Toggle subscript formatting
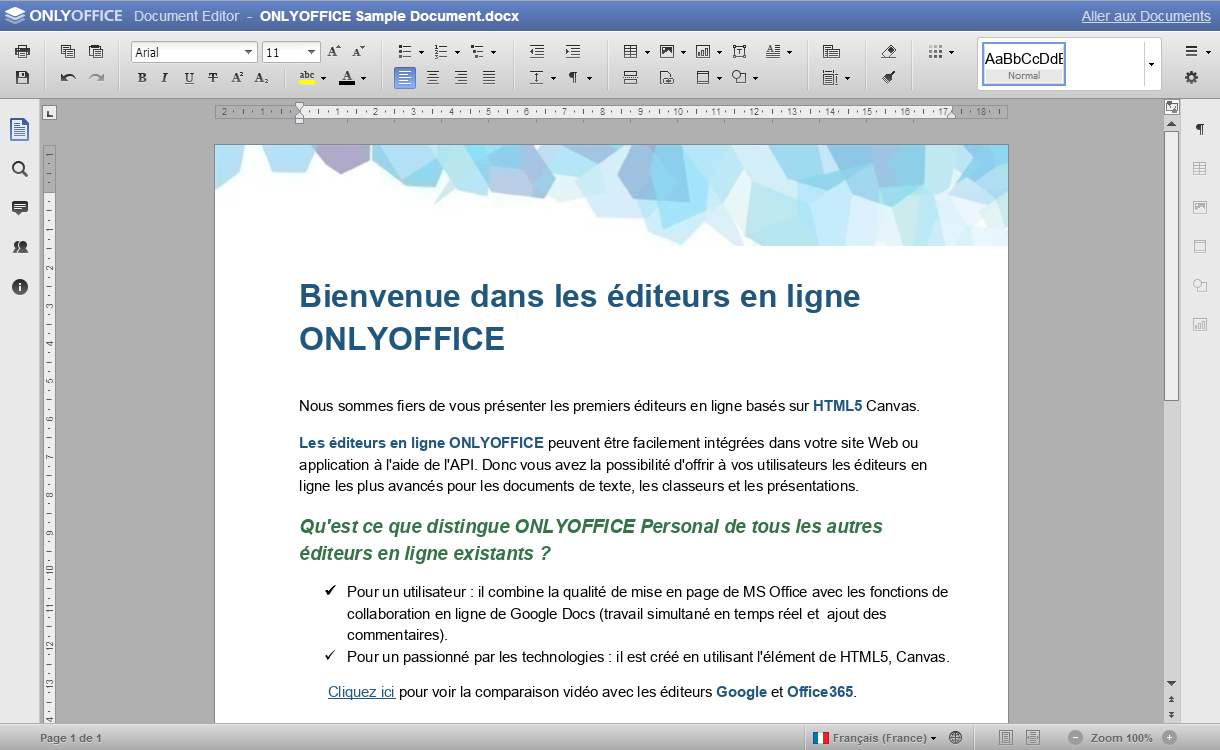Screen dimensions: 1220x750 coord(261,77)
